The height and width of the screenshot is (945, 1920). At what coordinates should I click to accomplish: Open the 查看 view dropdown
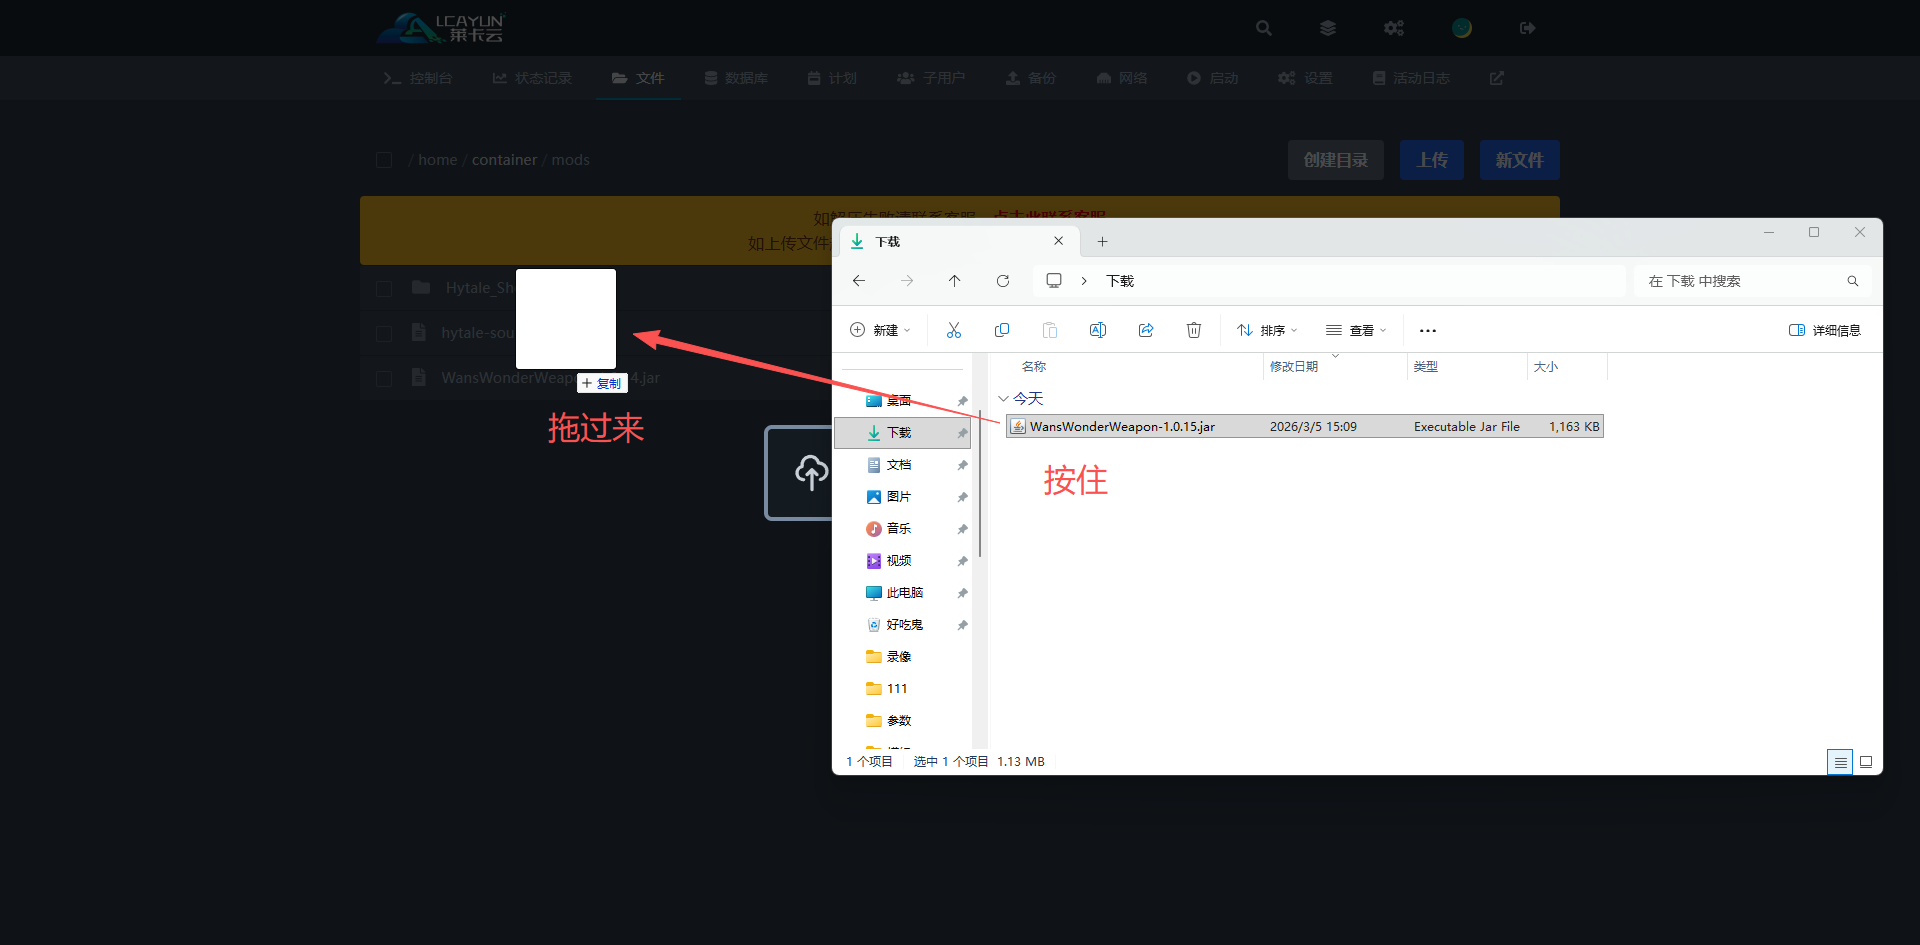click(1355, 330)
